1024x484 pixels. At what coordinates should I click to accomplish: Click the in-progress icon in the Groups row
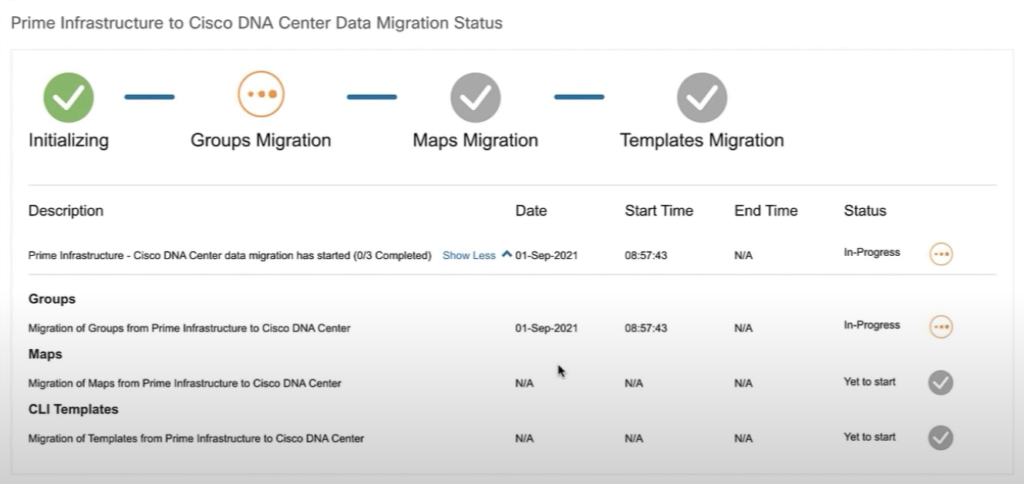[940, 327]
